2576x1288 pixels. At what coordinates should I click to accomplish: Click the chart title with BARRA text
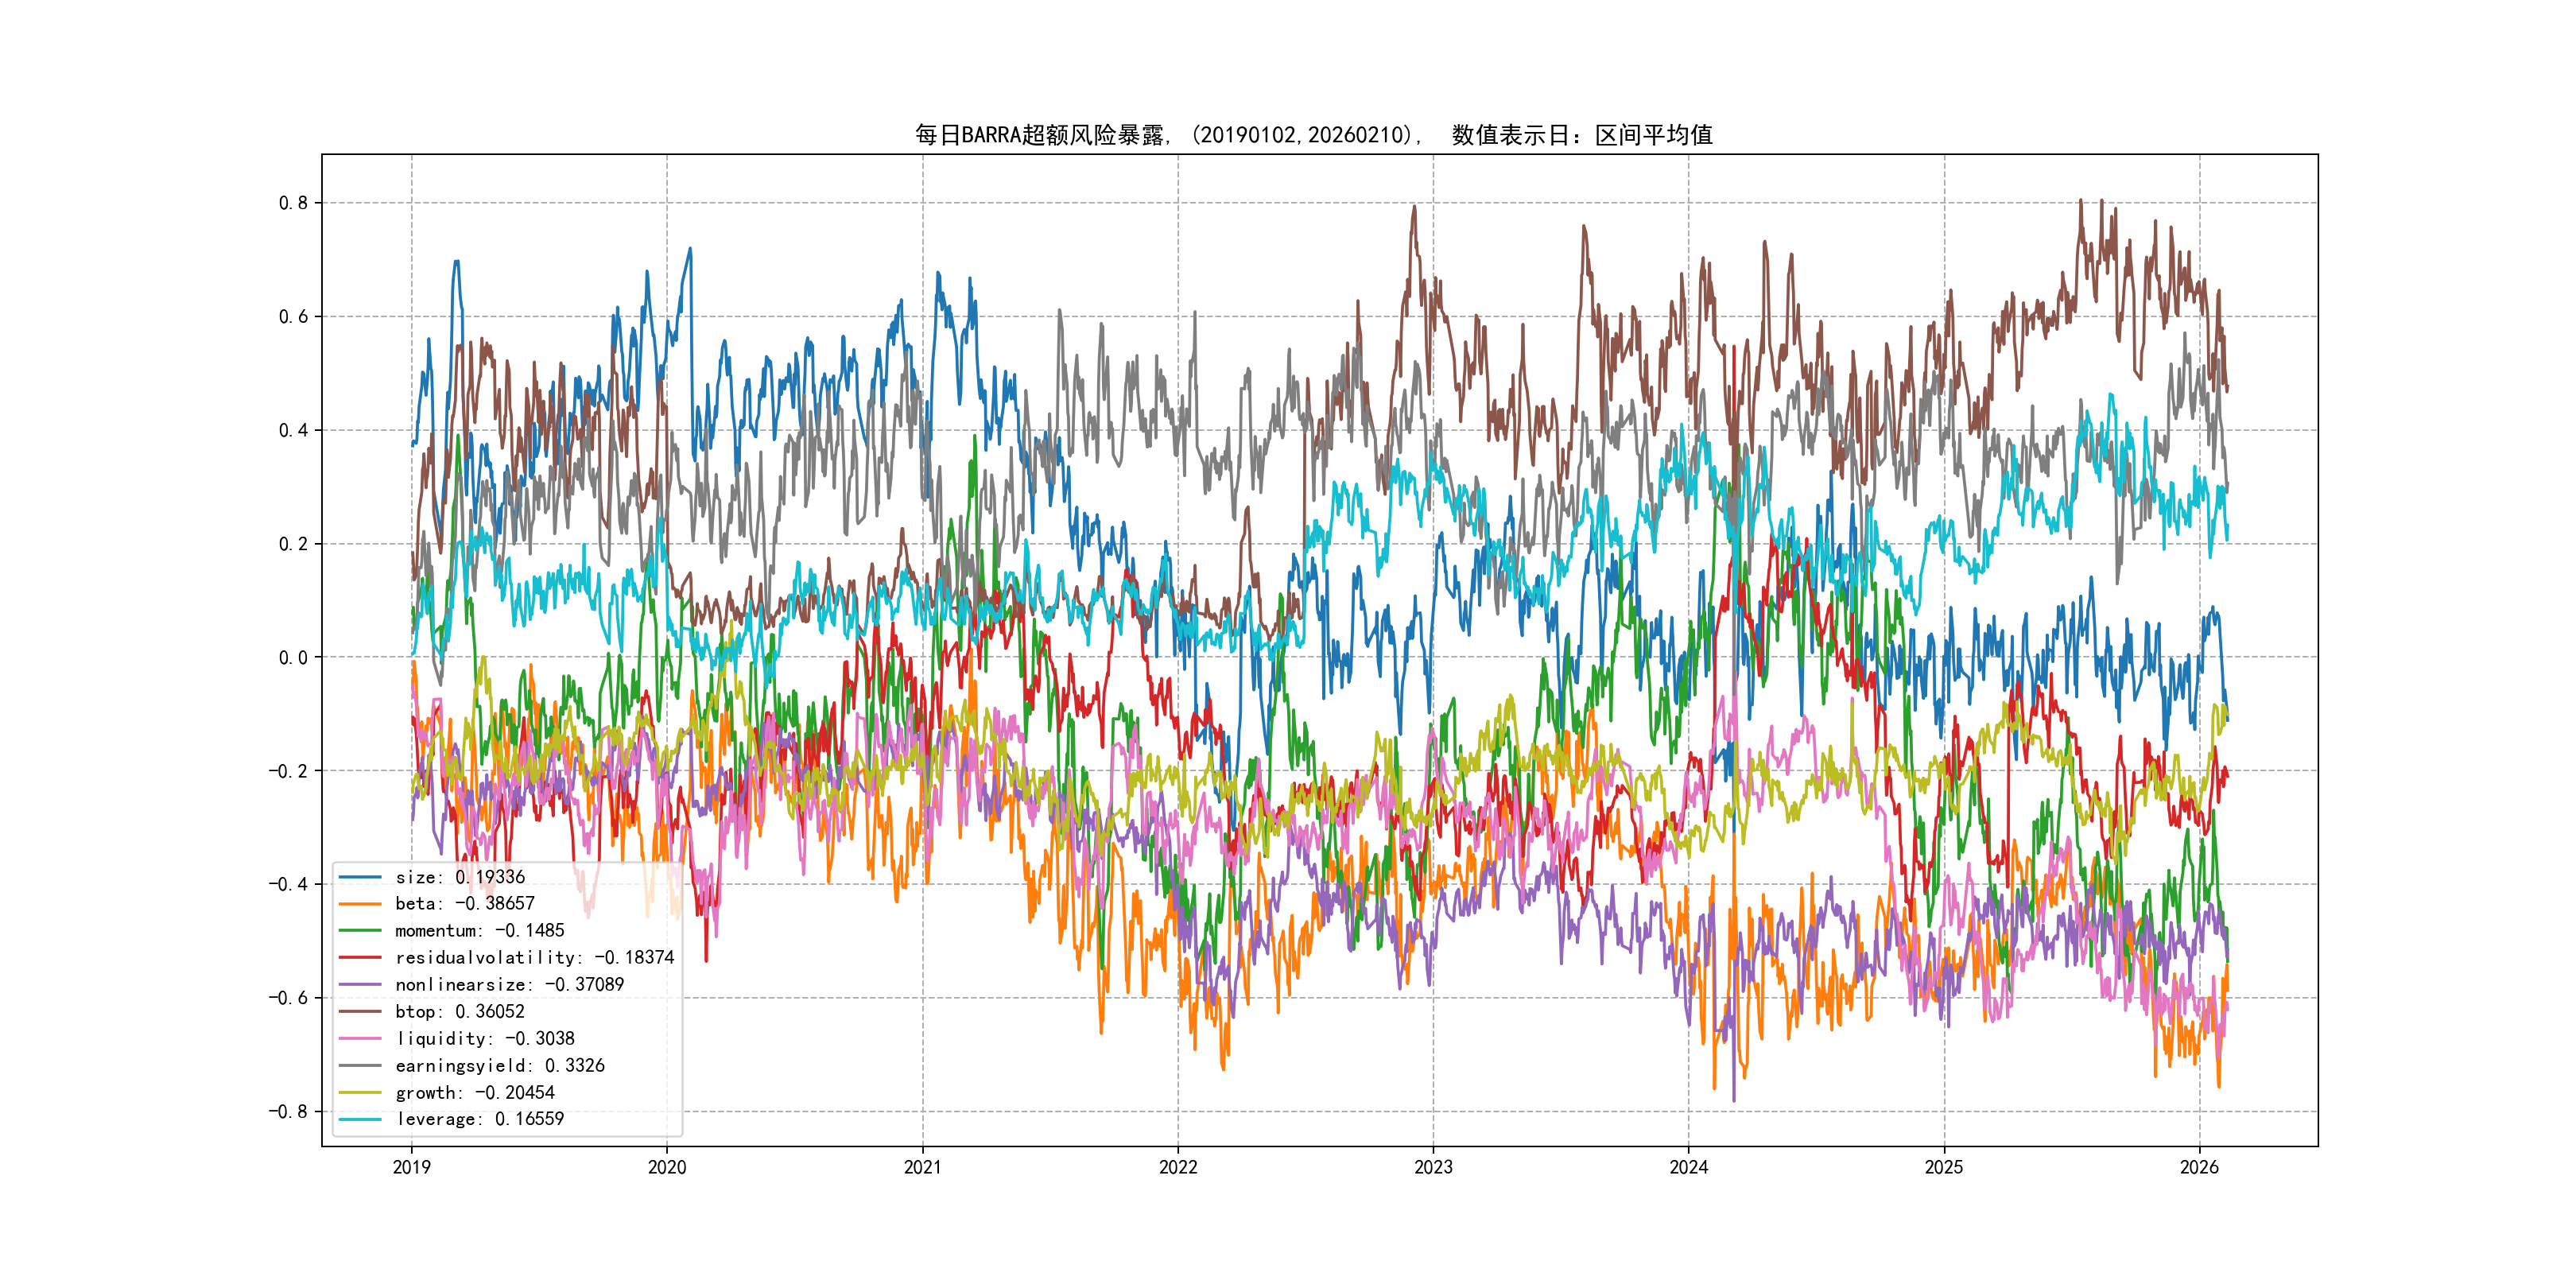[1313, 135]
